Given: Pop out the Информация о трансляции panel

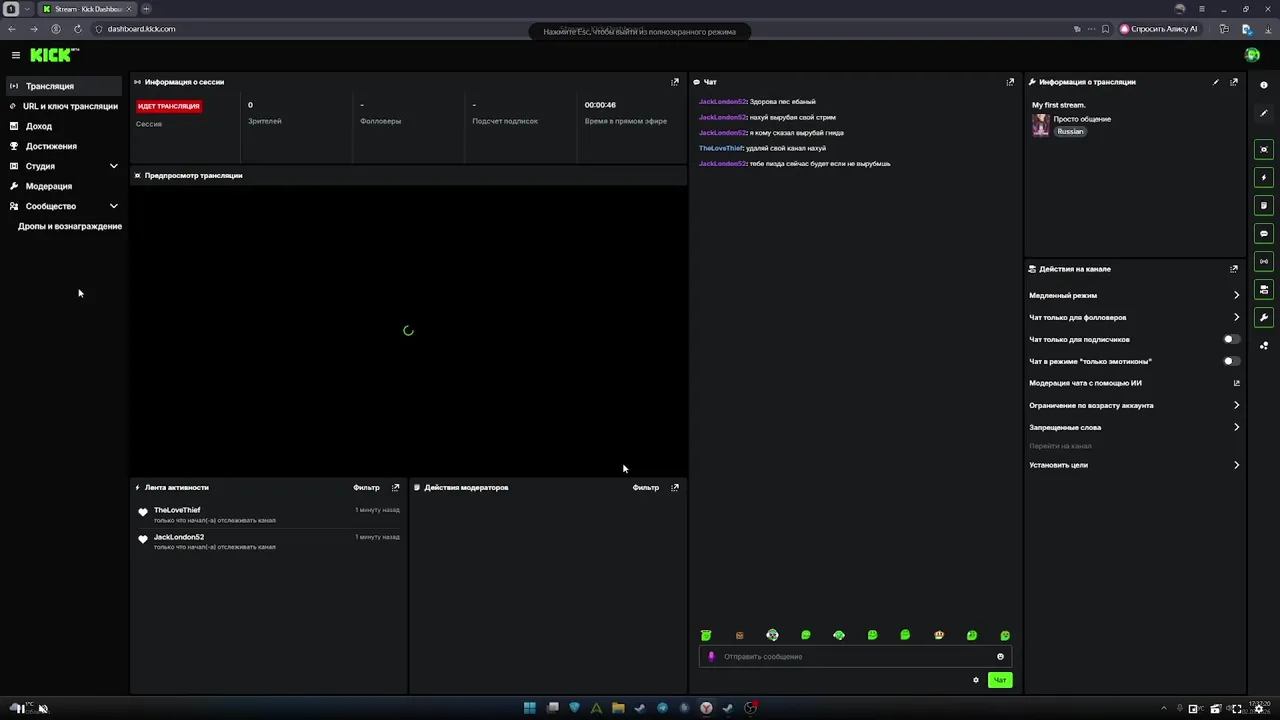Looking at the screenshot, I should (x=1234, y=82).
